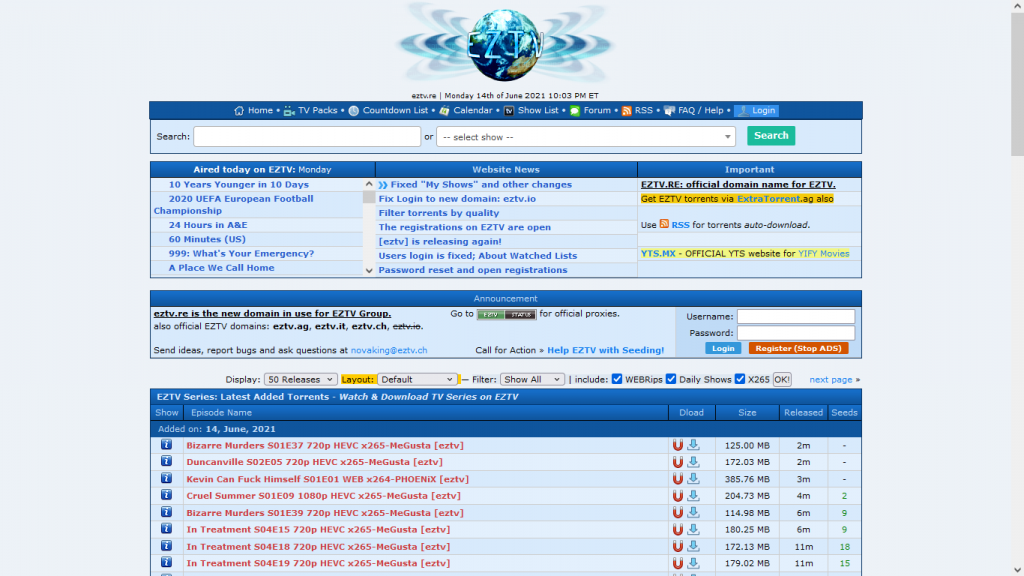Click magnet link for Bizarre Murders S01E39

[678, 513]
